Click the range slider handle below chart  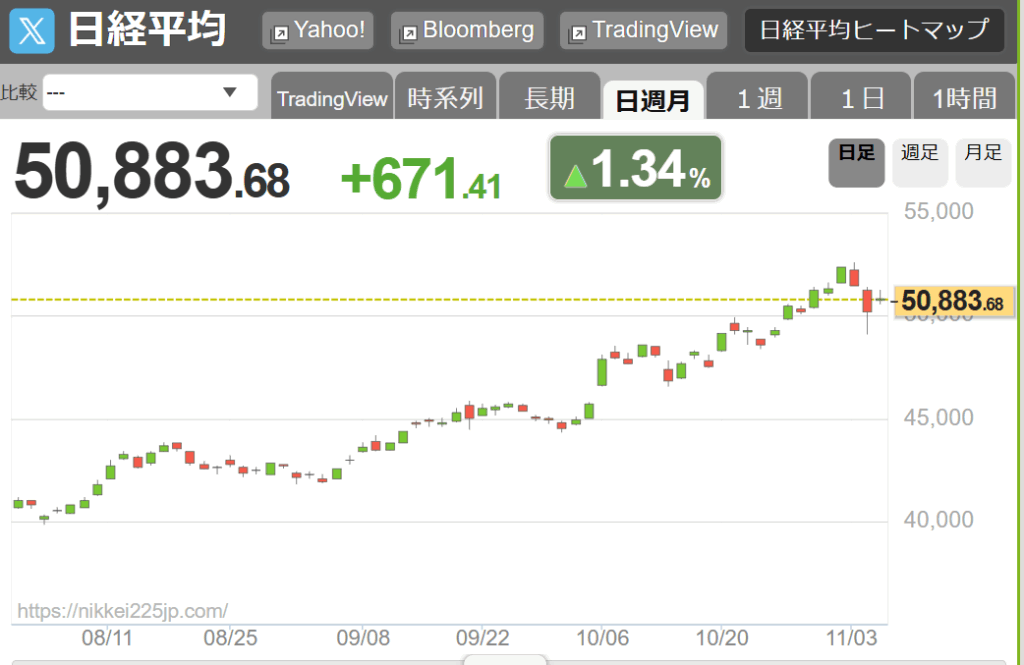[x=505, y=660]
